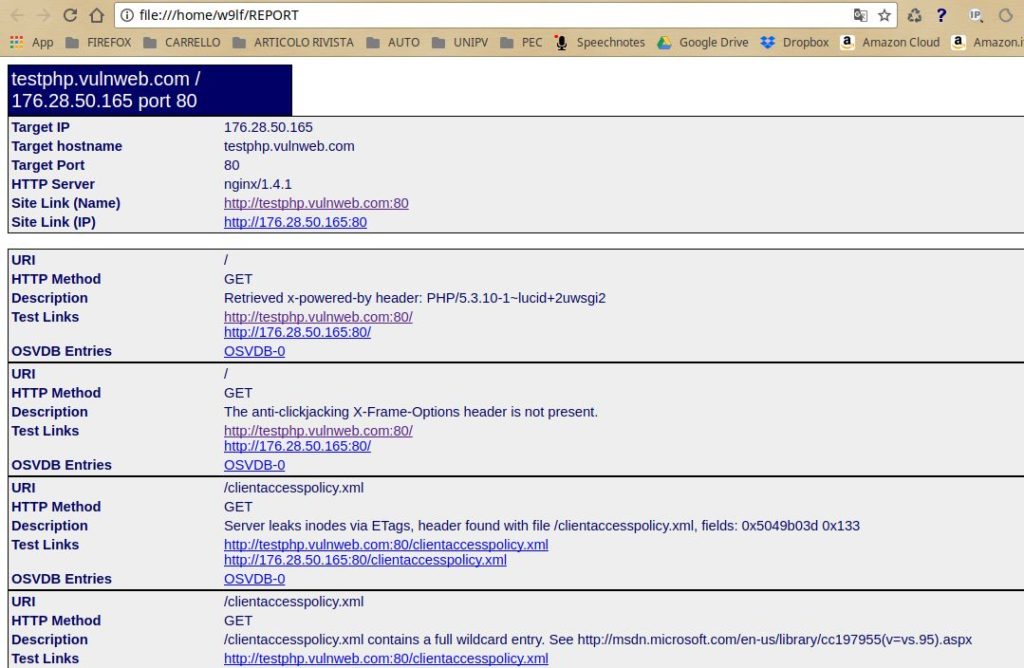The height and width of the screenshot is (668, 1024).
Task: Open the Amazon Cloud bookmark
Action: pos(889,42)
